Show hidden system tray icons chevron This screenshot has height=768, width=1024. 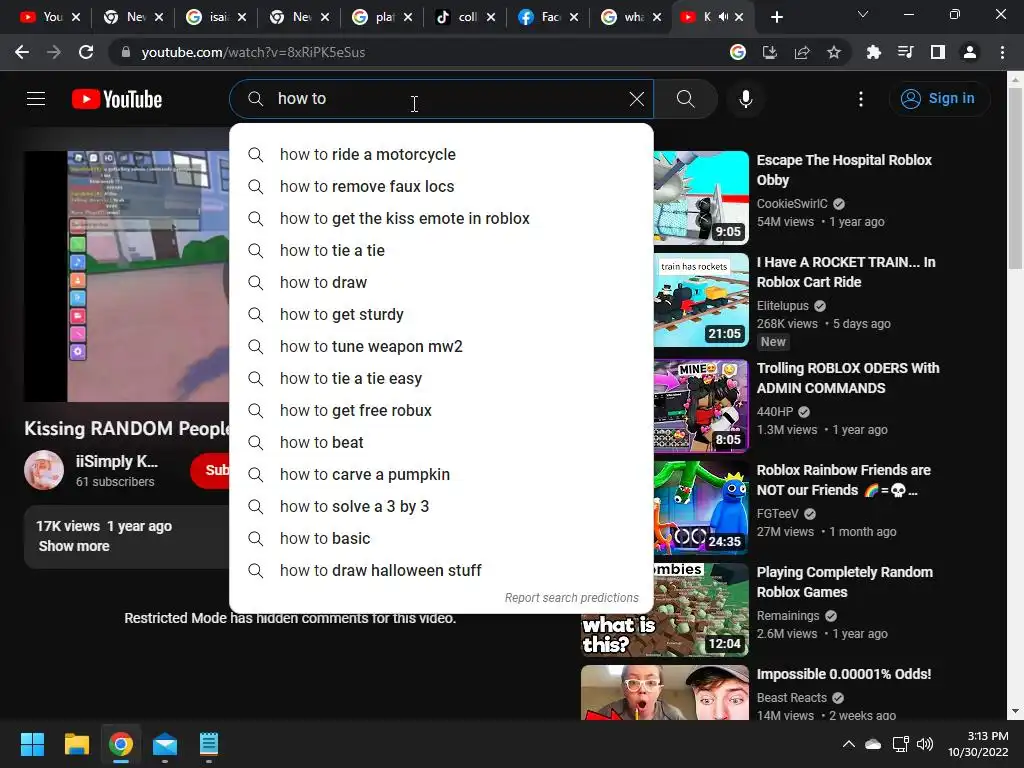[848, 744]
